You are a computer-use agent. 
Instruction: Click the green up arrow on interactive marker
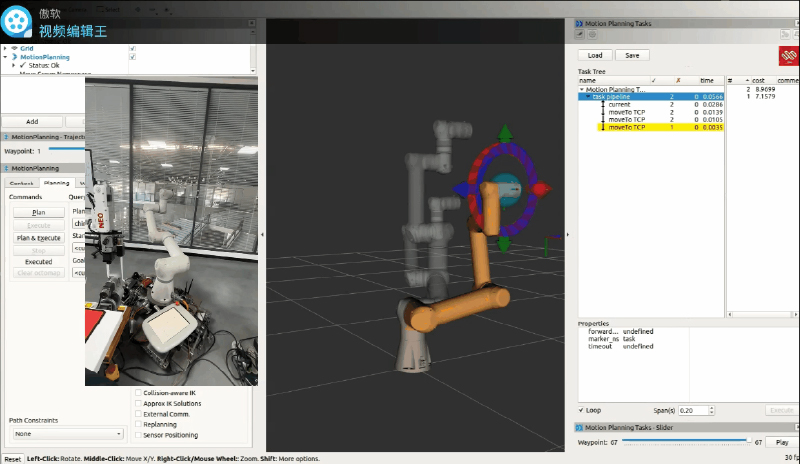point(505,133)
